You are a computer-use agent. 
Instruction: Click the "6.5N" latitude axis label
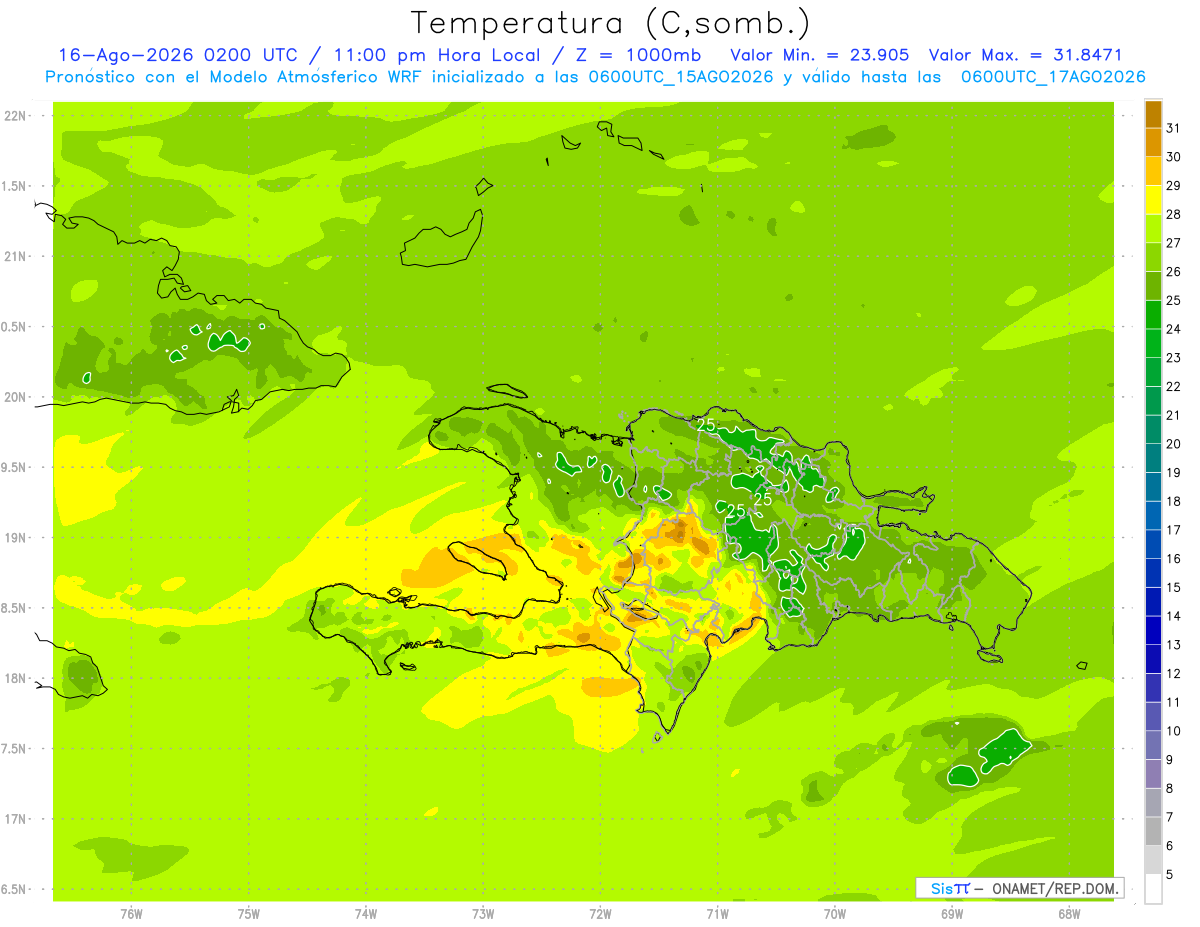pos(15,890)
